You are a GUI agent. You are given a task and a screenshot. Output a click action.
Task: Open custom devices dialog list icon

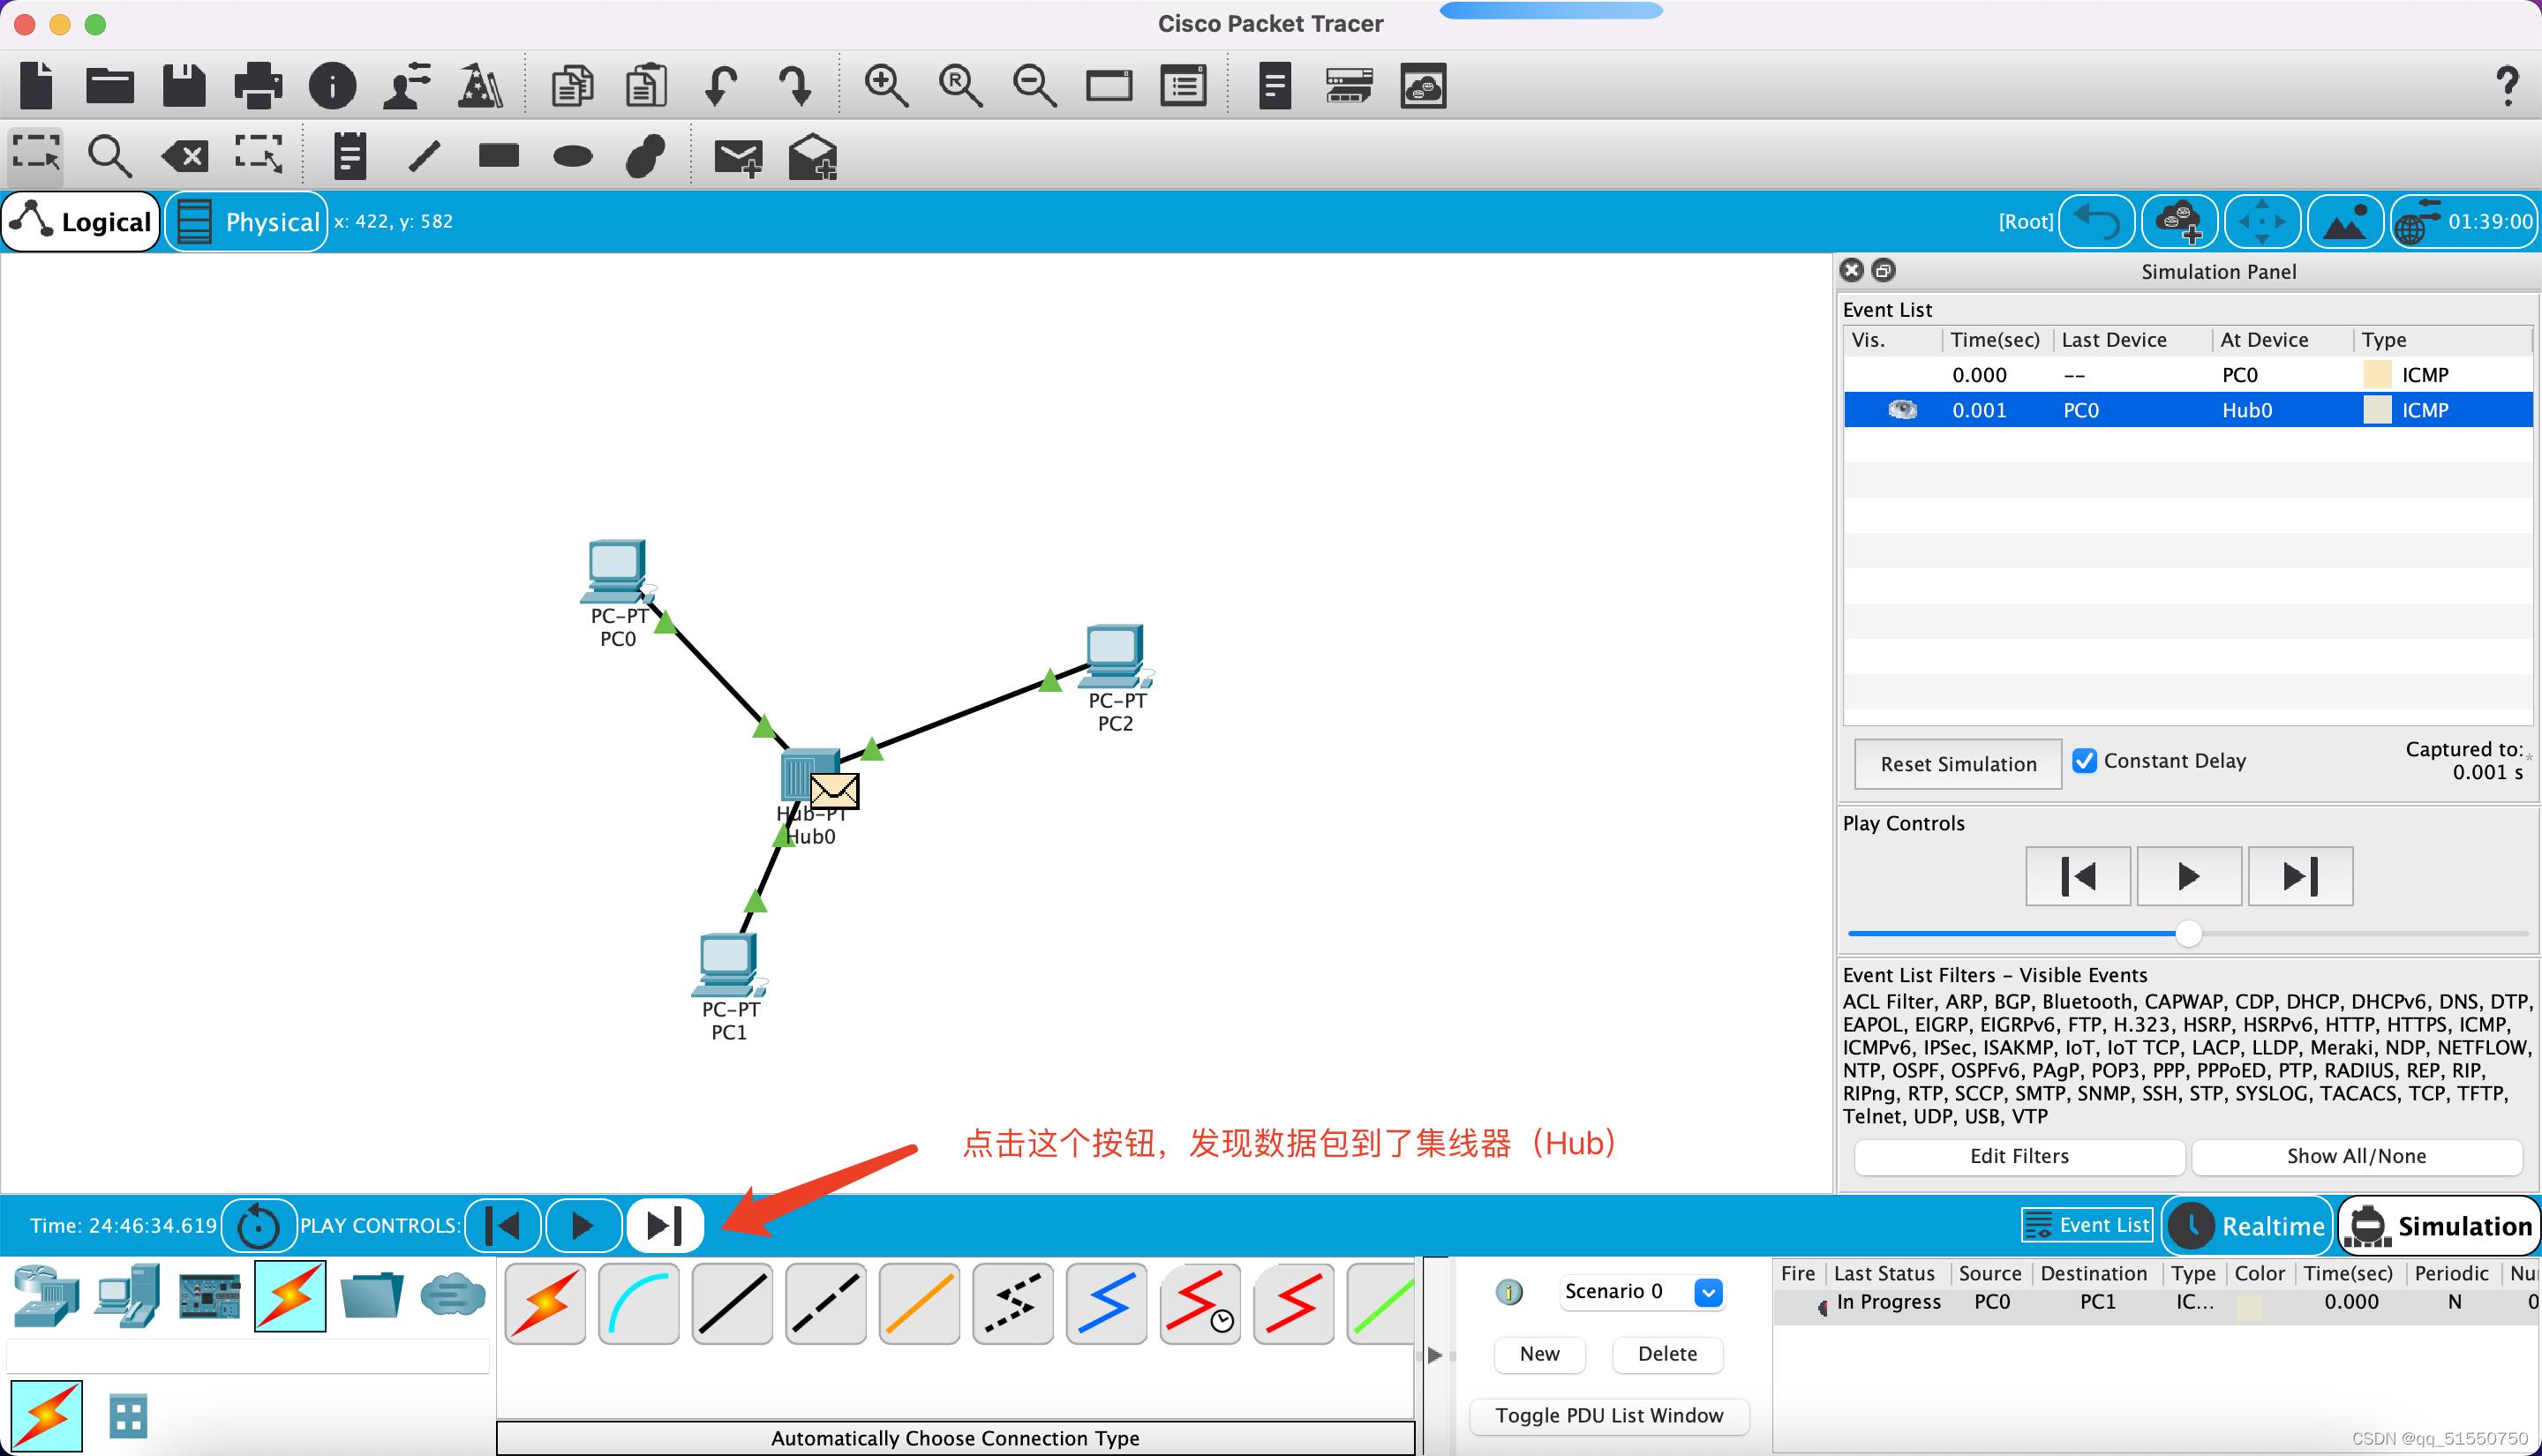1183,86
